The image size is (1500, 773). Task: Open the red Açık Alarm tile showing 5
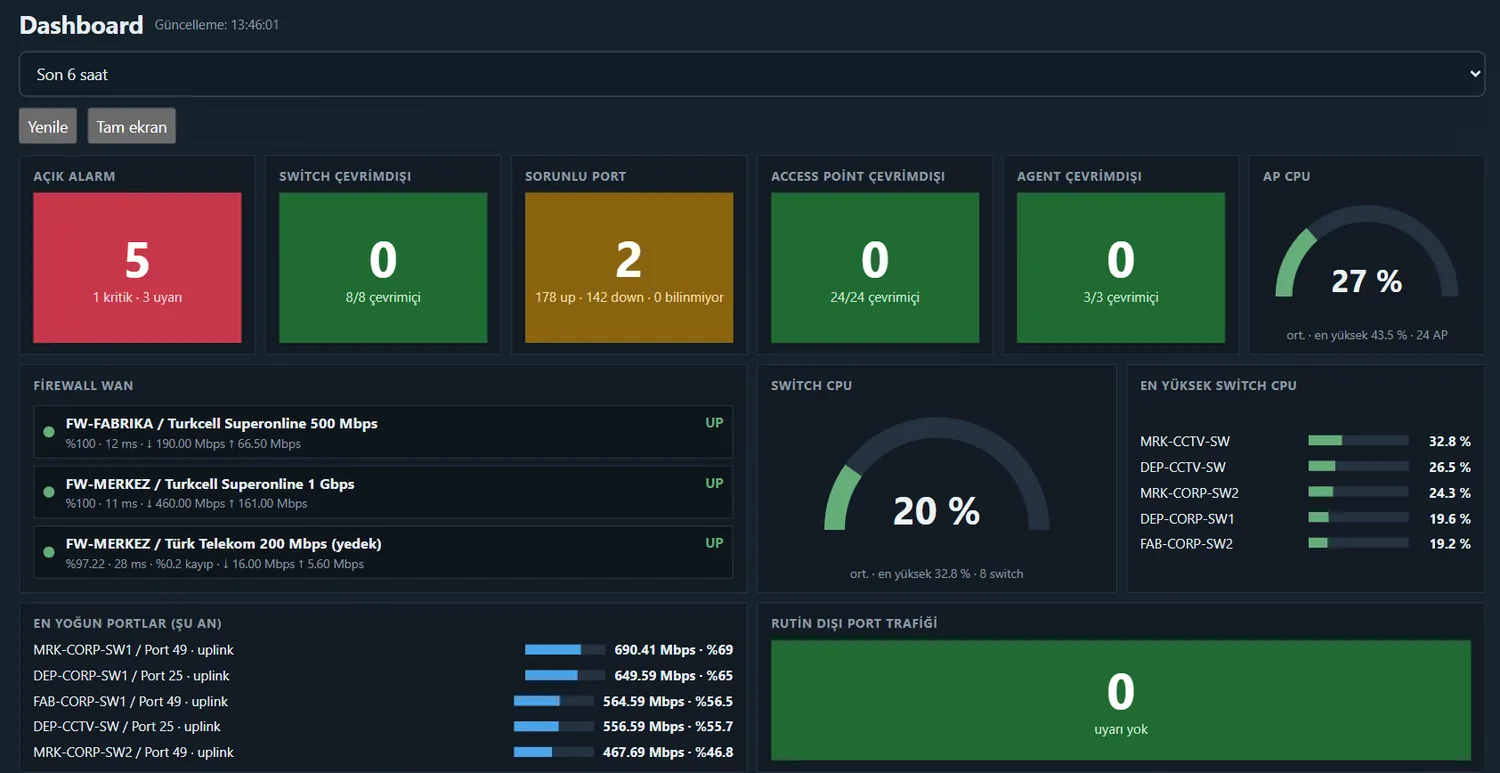click(137, 268)
